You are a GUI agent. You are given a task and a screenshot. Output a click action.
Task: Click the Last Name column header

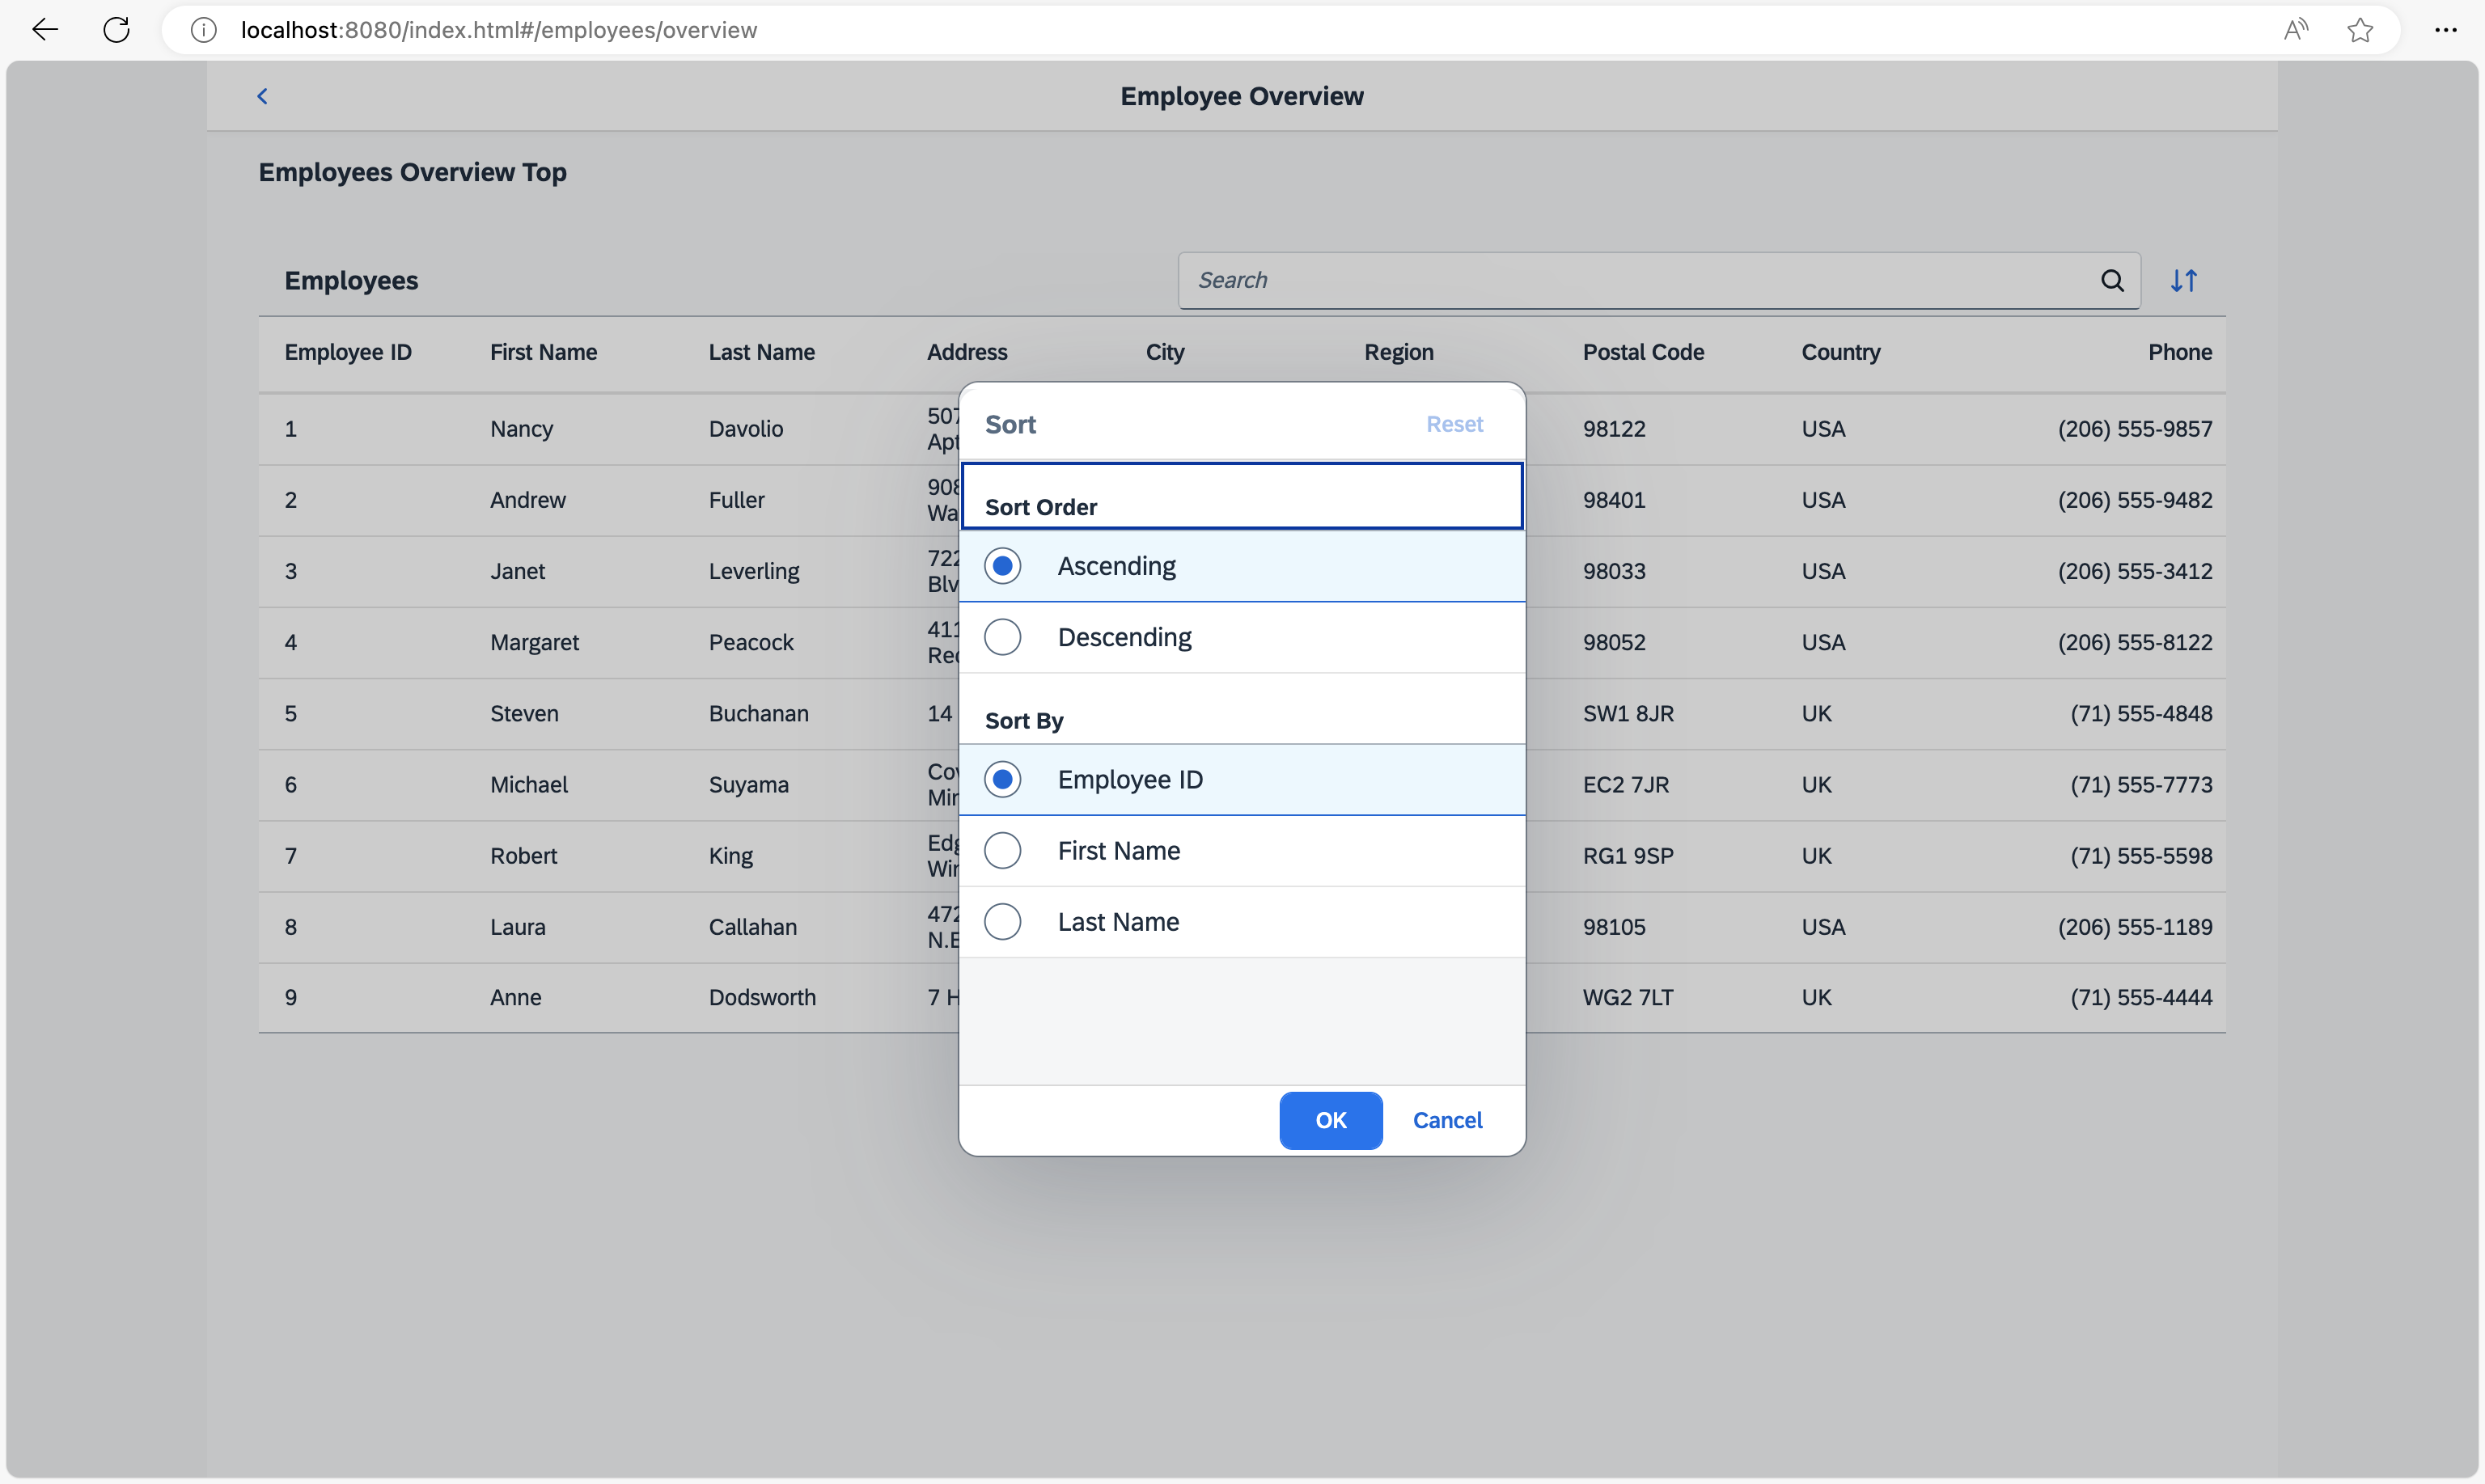tap(762, 352)
